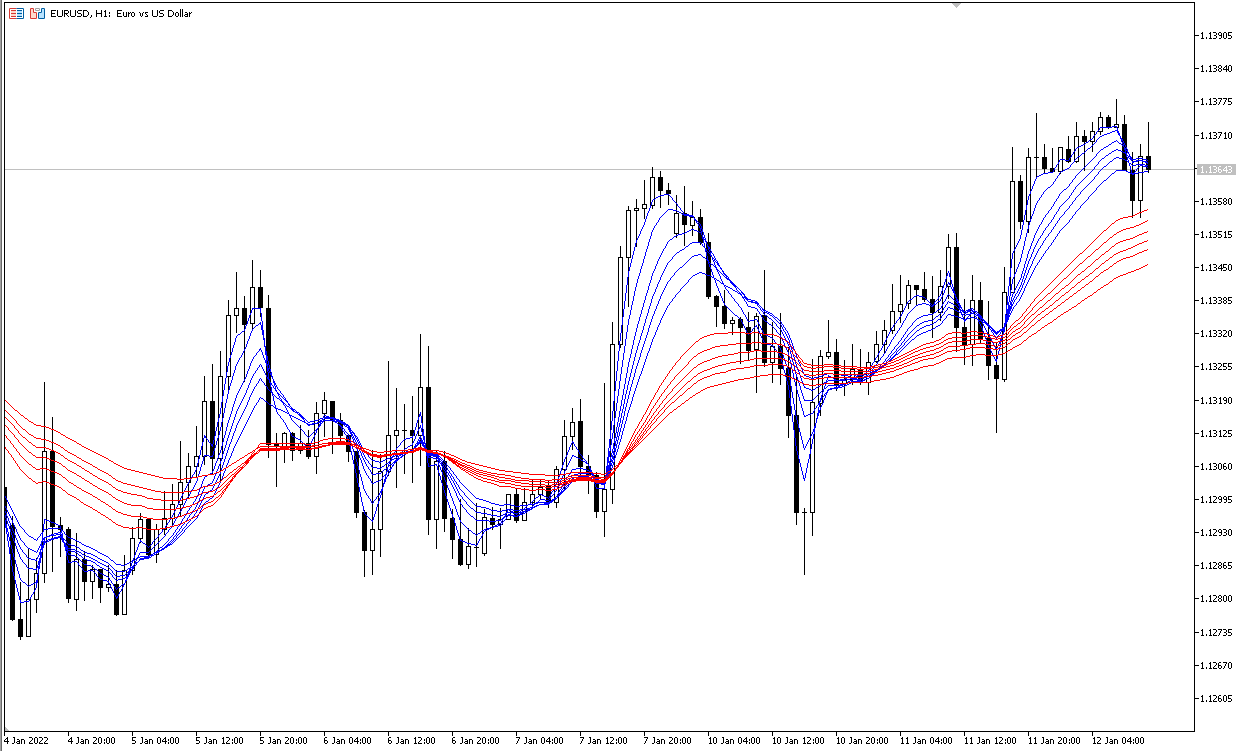Select the 11 Jan 20:00 time label
1246x751 pixels.
tap(1052, 741)
